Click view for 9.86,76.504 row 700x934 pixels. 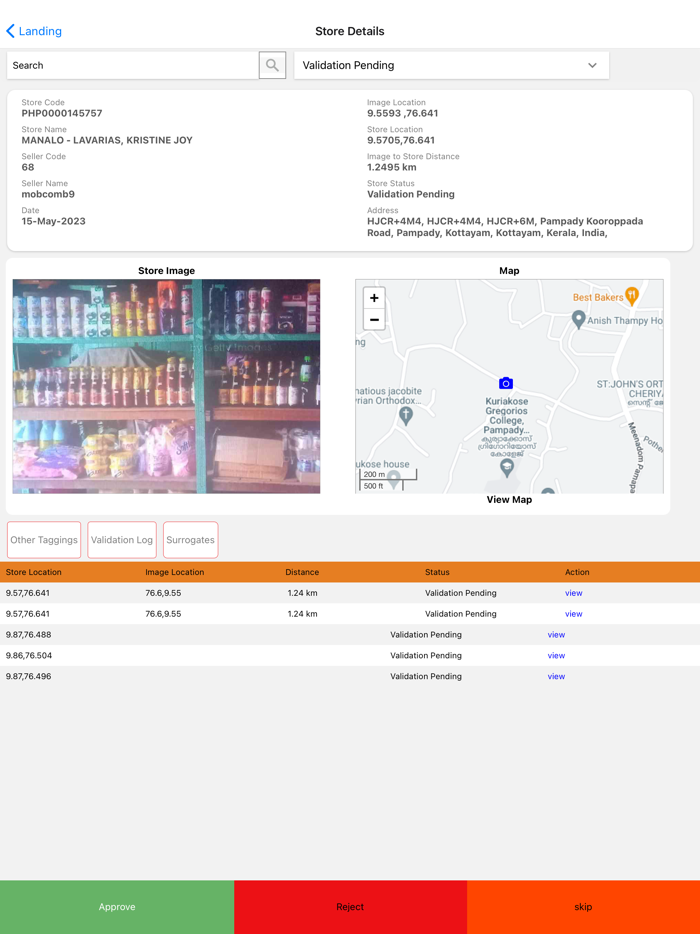[x=556, y=655]
